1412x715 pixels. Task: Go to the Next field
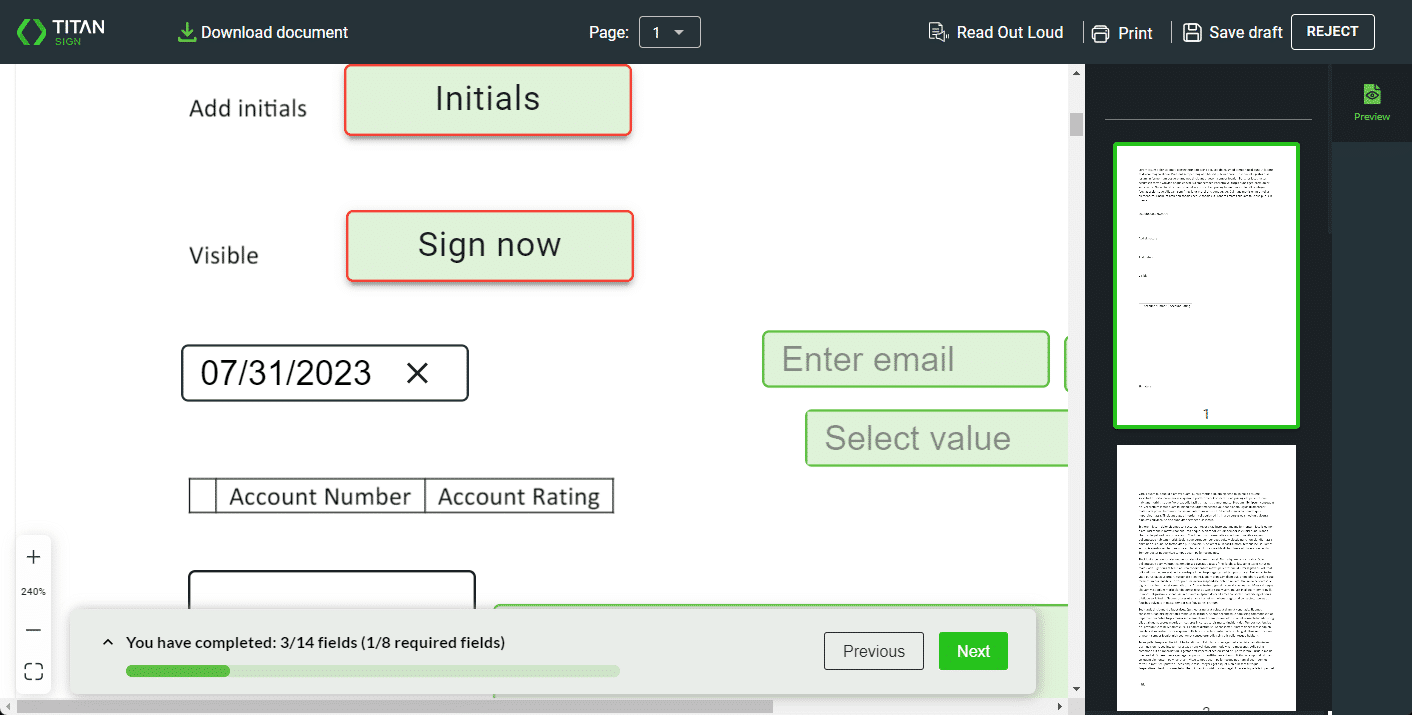tap(972, 651)
